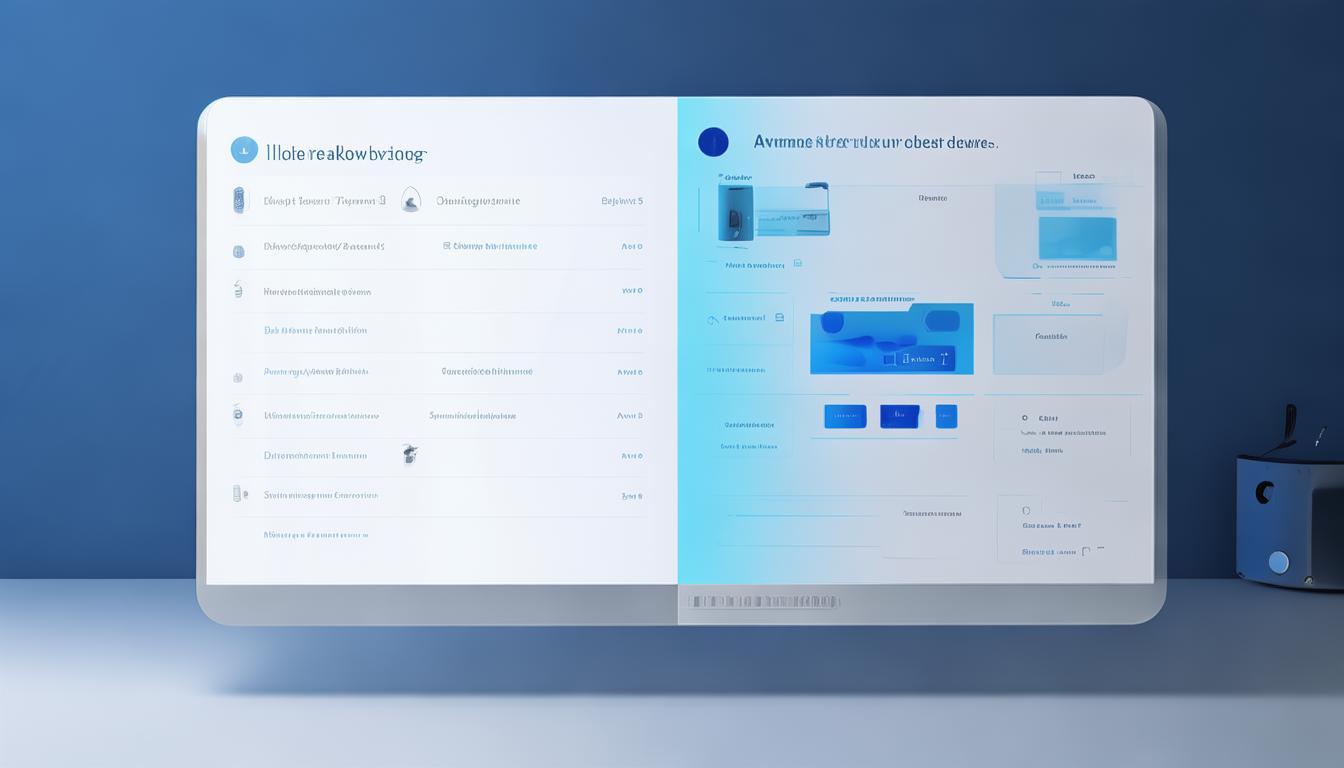Screen dimensions: 1344x768
Task: Click the horizontal slider line near the right panel bottom
Action: [x=800, y=514]
